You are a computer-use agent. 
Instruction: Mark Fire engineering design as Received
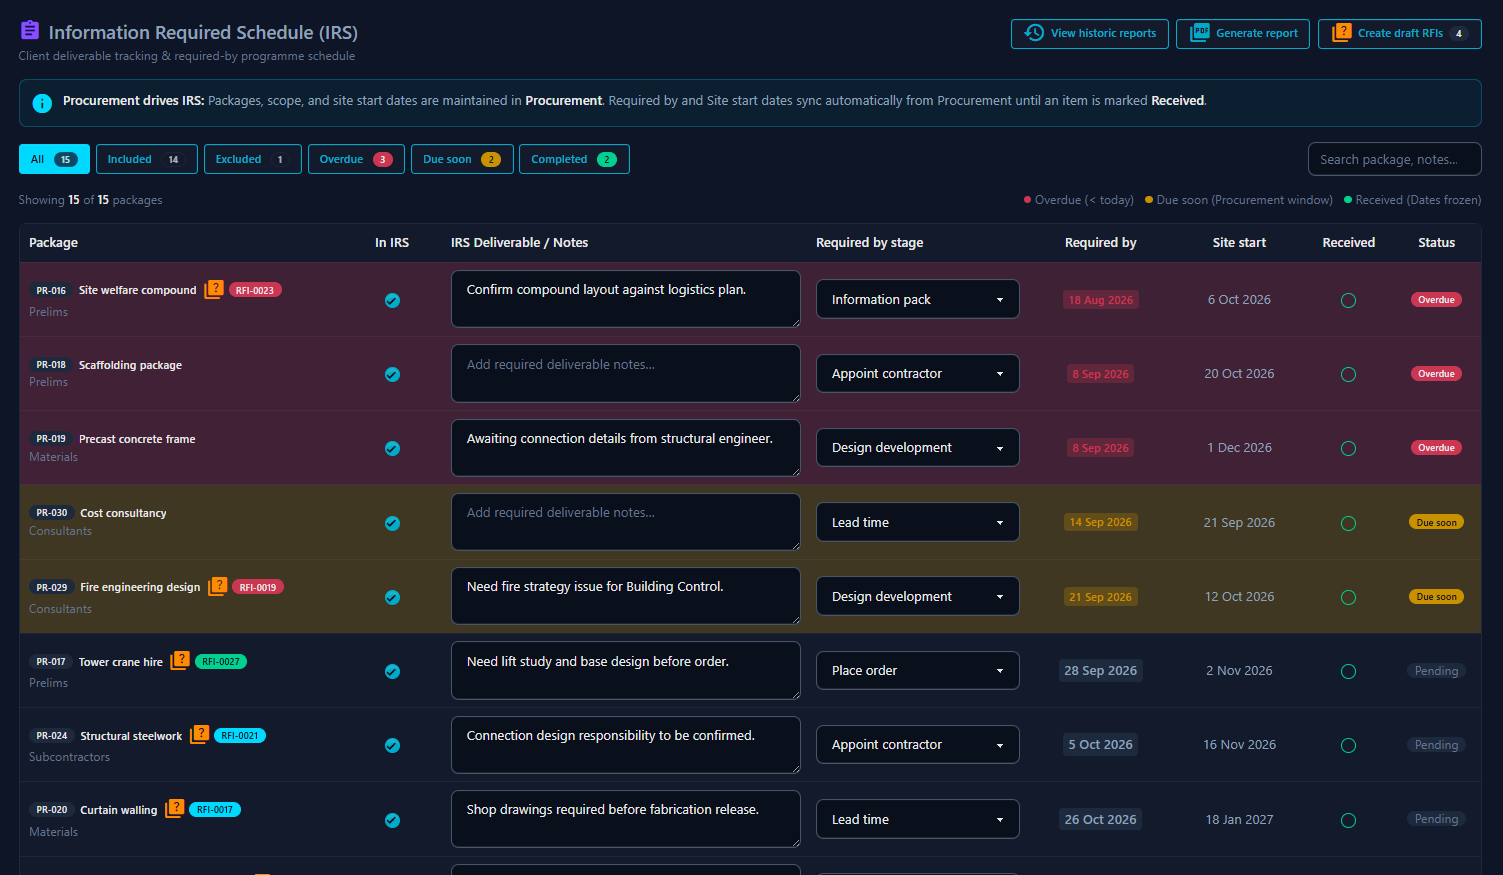tap(1348, 597)
